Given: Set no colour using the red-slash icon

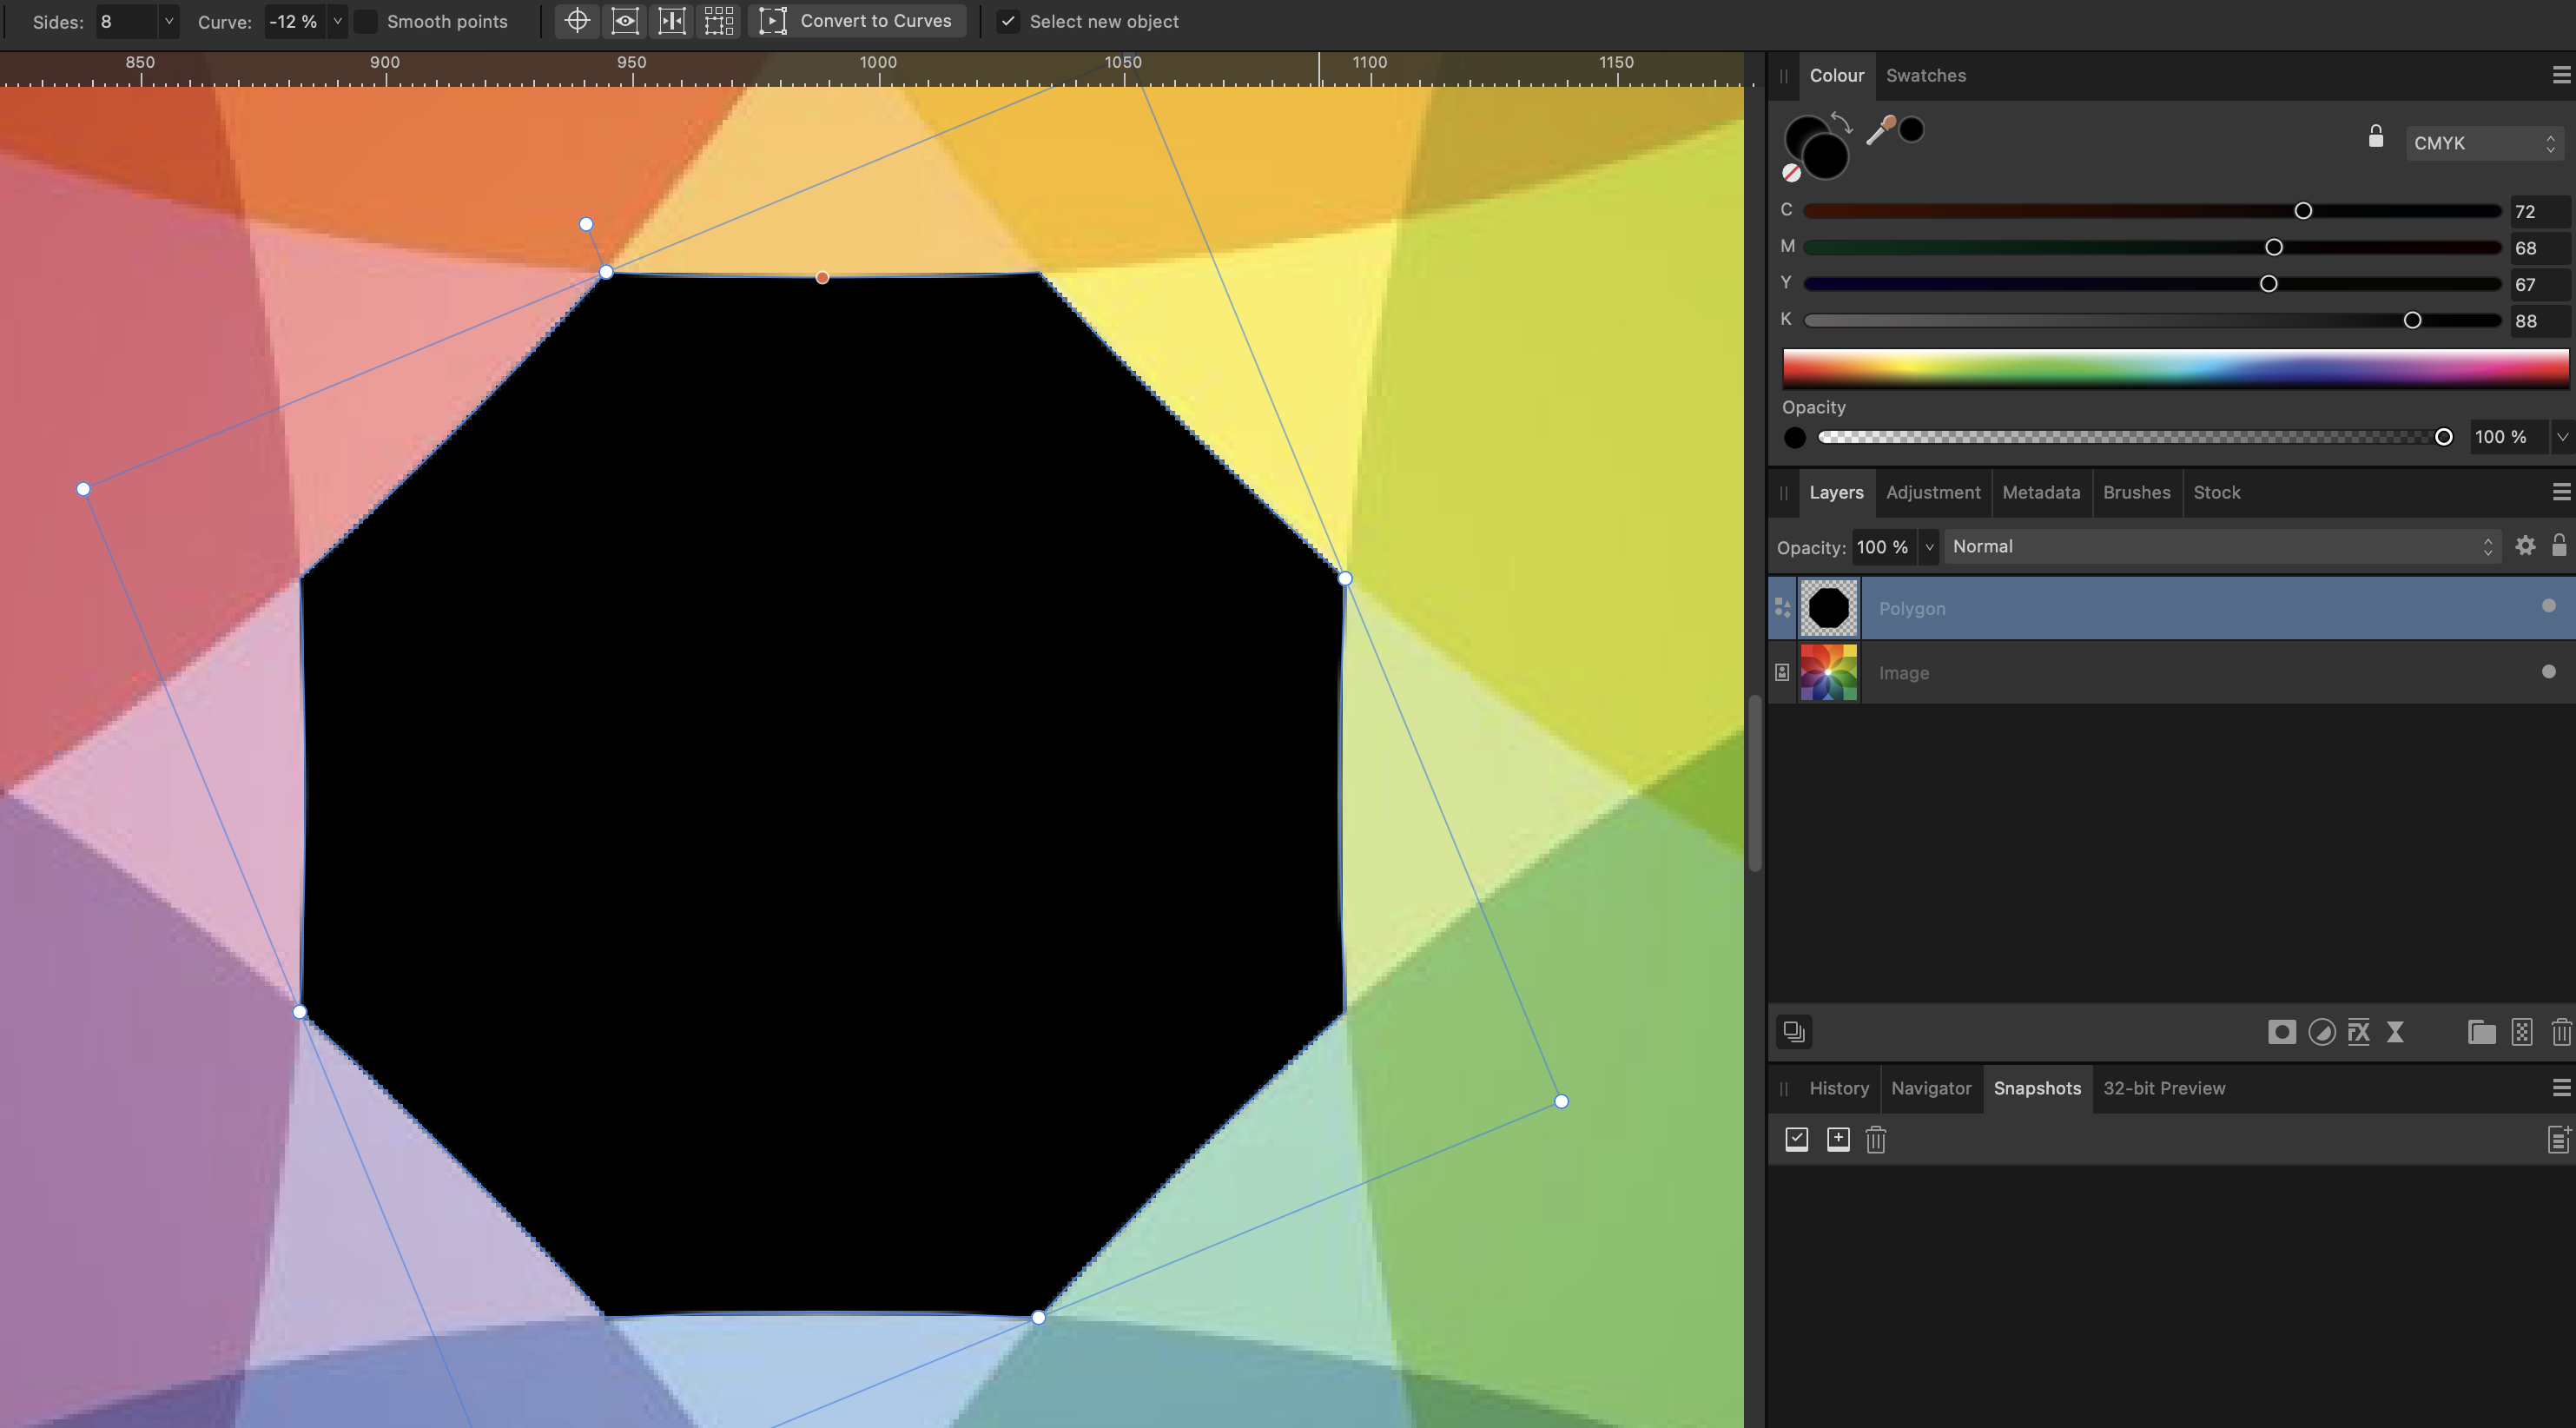Looking at the screenshot, I should click(x=1791, y=173).
